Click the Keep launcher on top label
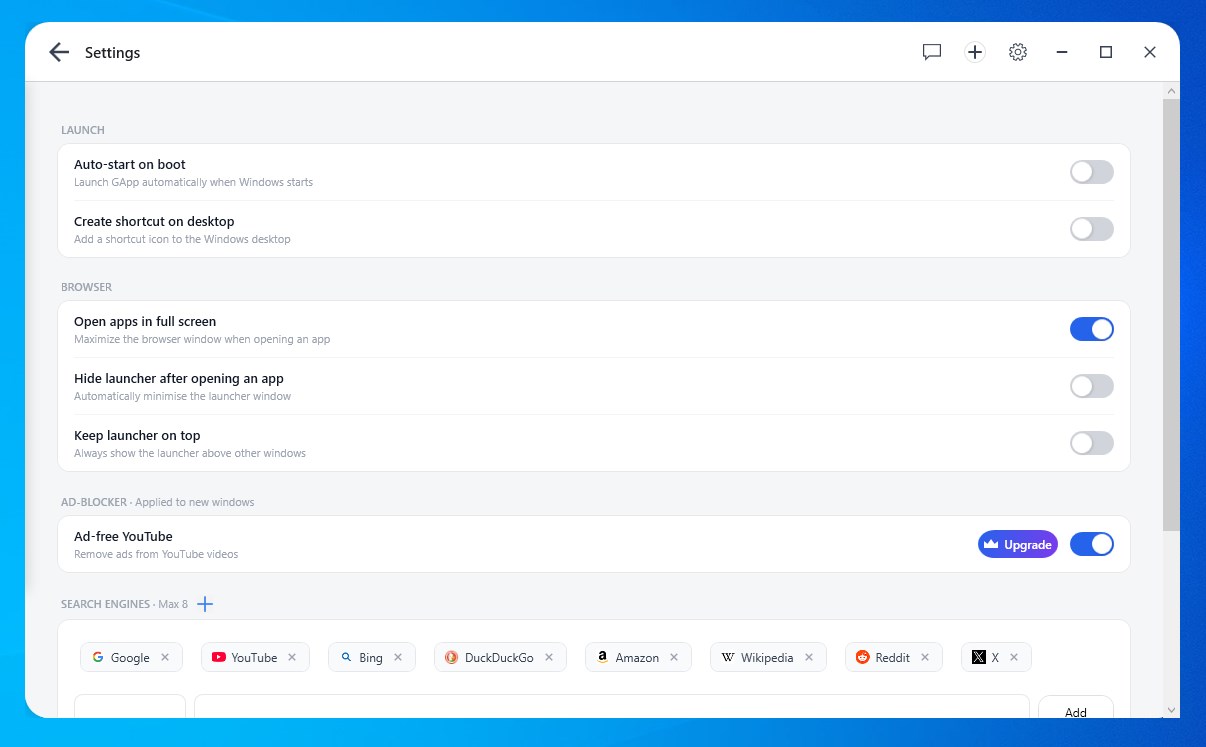The image size is (1206, 747). [137, 435]
